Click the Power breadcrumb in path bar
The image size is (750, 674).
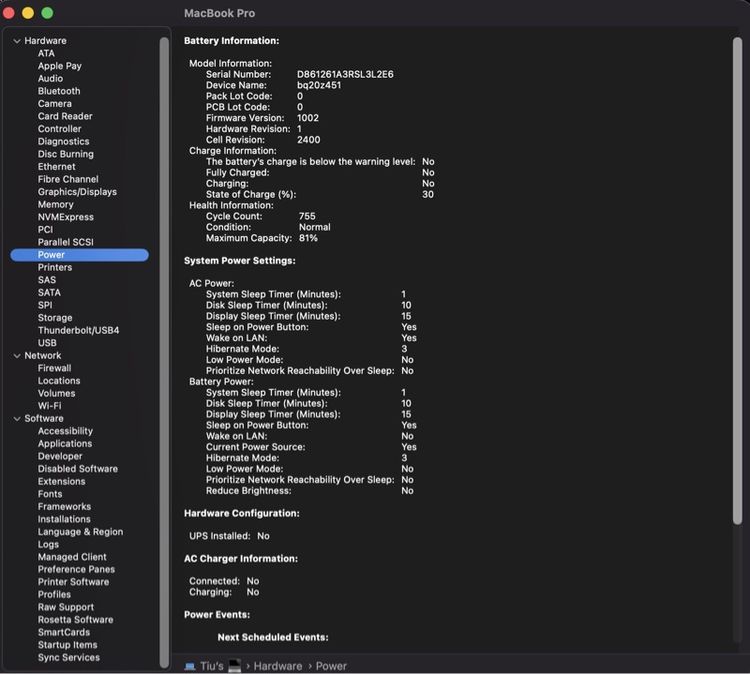331,666
